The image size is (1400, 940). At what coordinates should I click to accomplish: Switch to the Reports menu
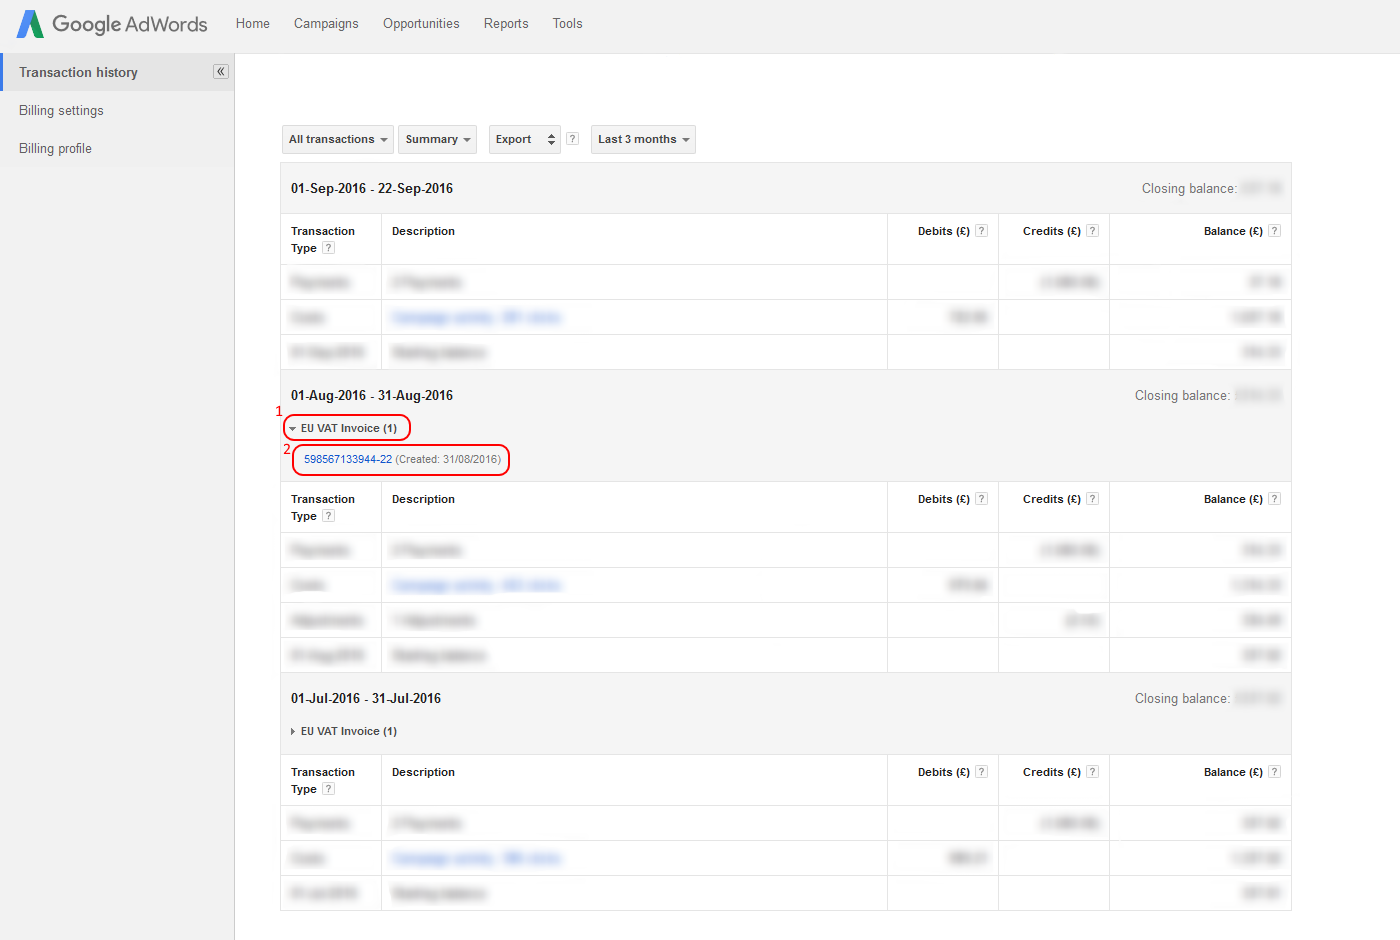[506, 23]
